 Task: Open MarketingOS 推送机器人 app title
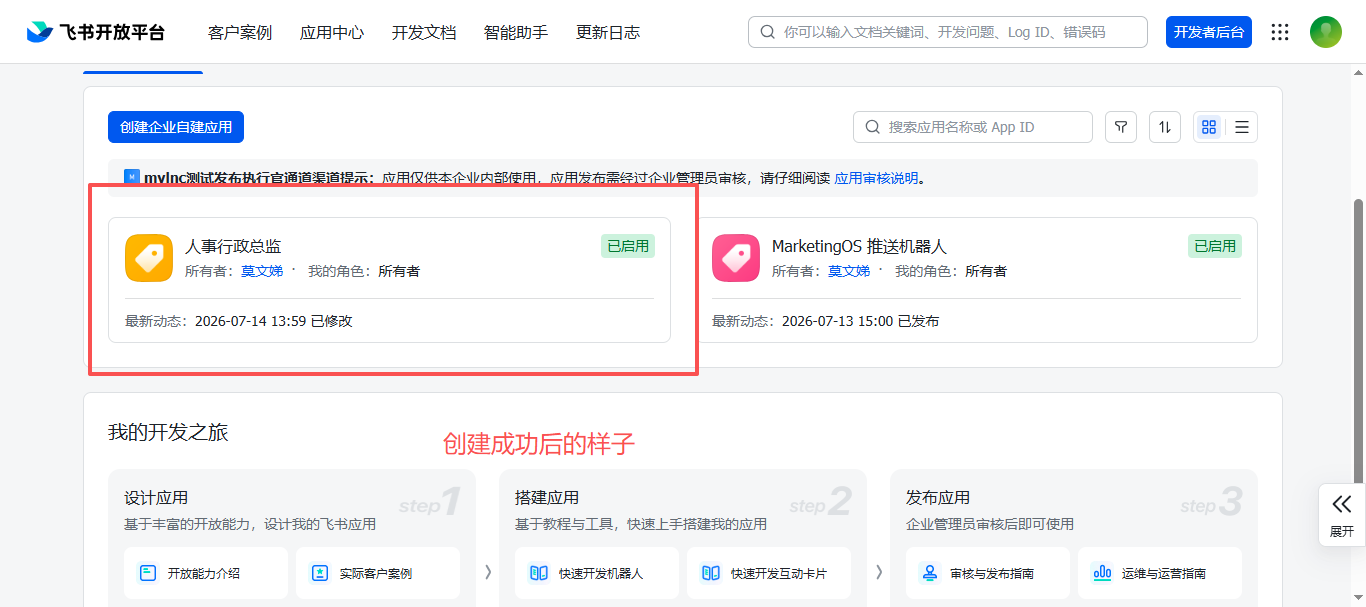(x=859, y=246)
